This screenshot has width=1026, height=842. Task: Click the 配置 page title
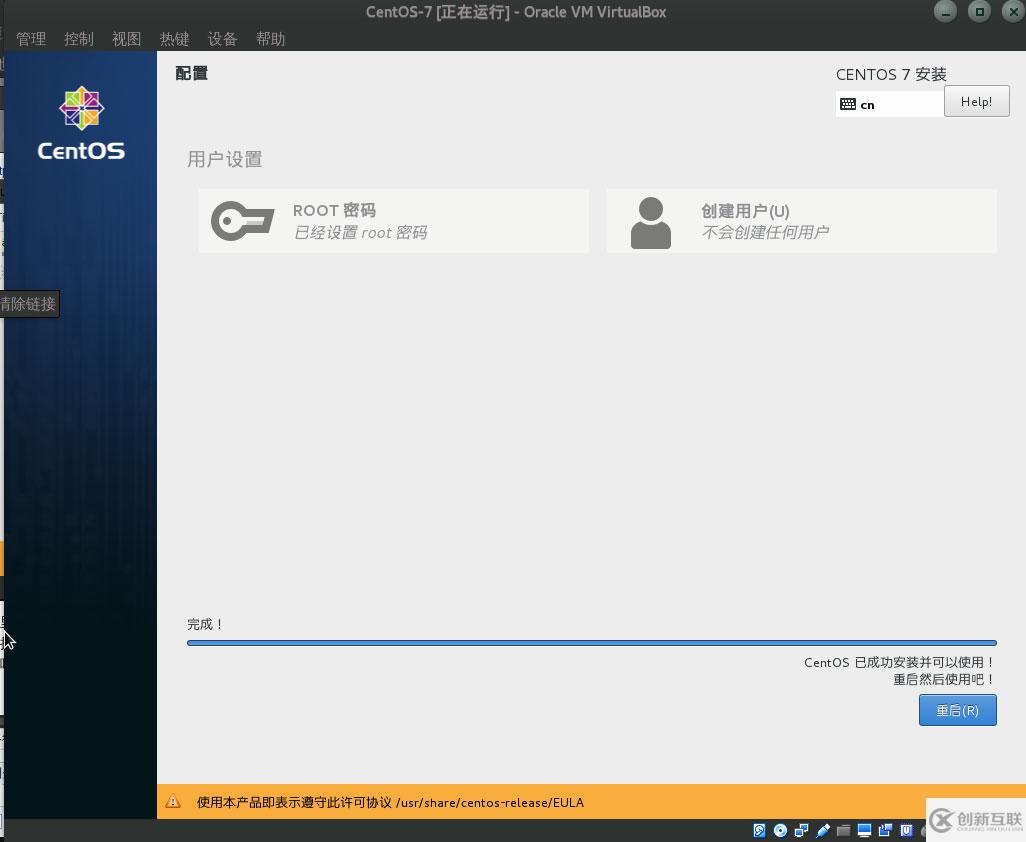coord(192,73)
